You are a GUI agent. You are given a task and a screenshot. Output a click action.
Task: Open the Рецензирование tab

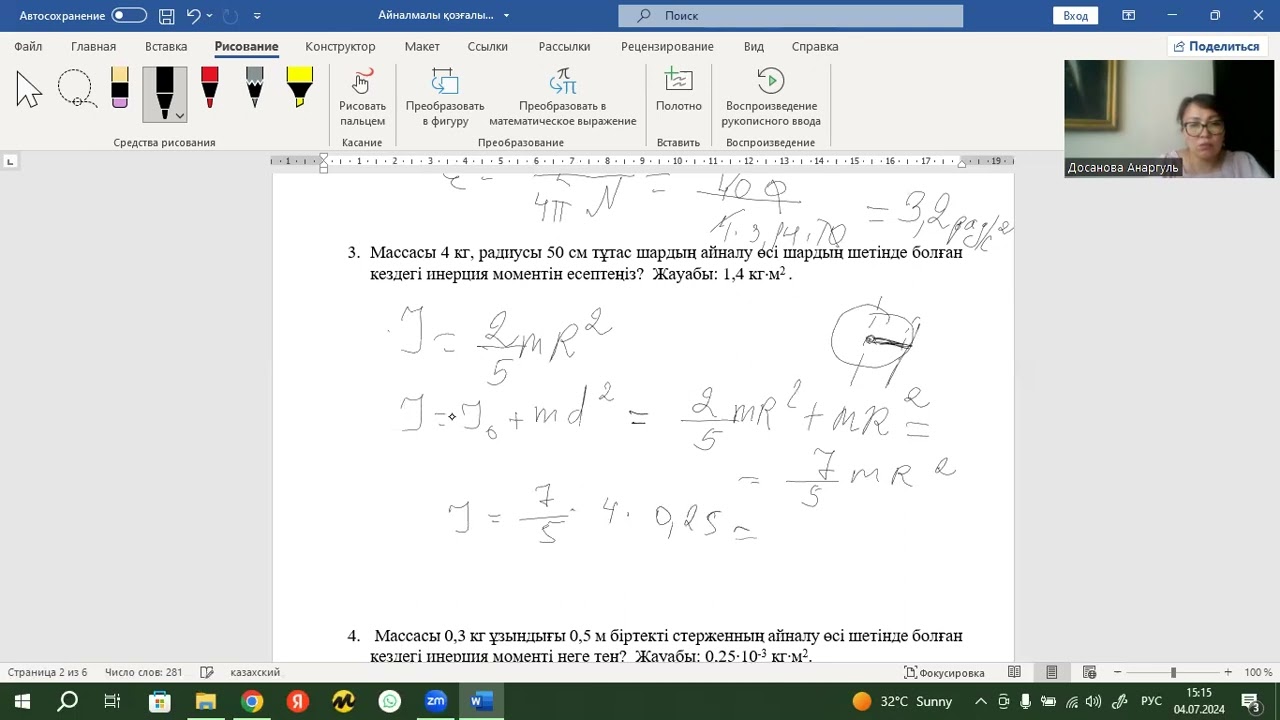pyautogui.click(x=667, y=46)
